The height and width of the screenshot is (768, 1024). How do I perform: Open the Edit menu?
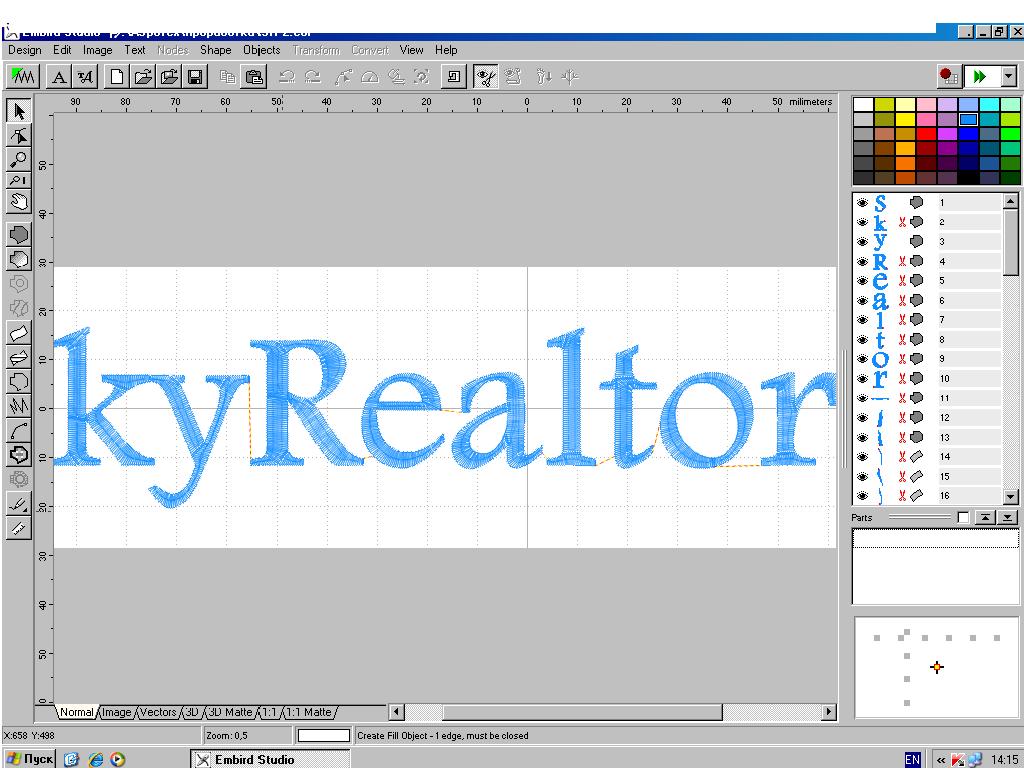(x=62, y=50)
